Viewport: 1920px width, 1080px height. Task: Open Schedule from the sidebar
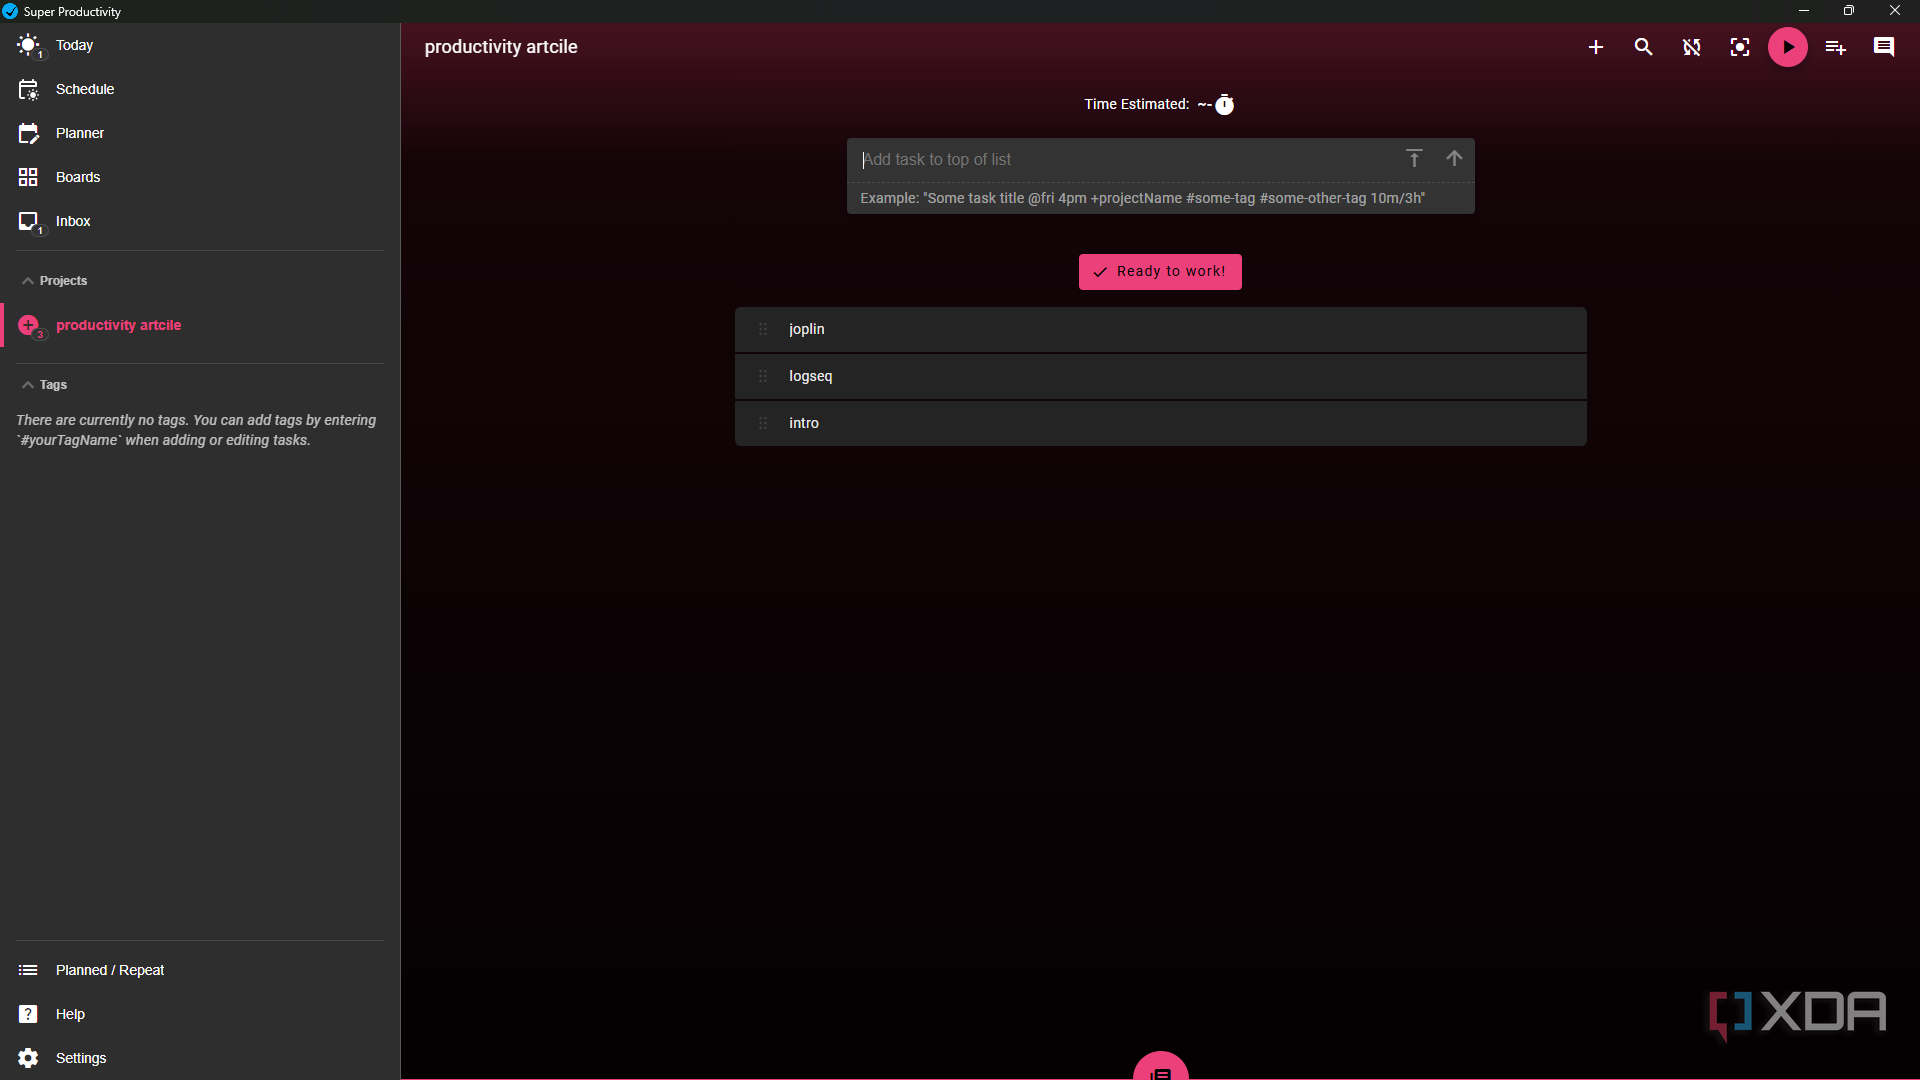coord(200,89)
